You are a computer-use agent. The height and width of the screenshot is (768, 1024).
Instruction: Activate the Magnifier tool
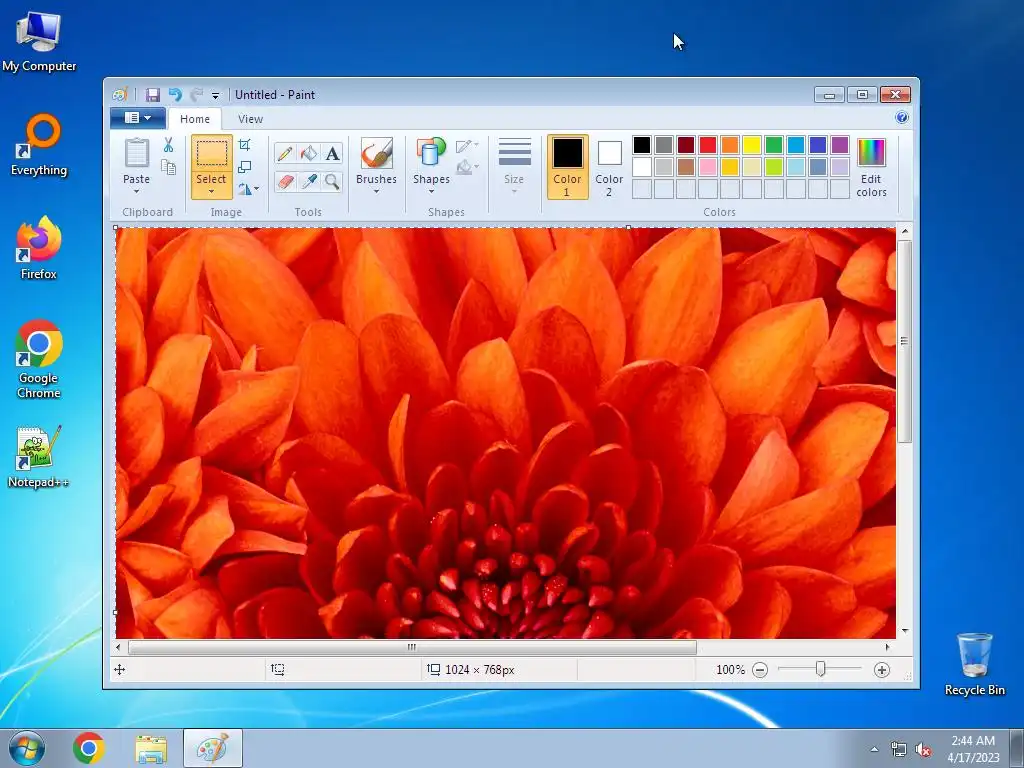(x=332, y=181)
